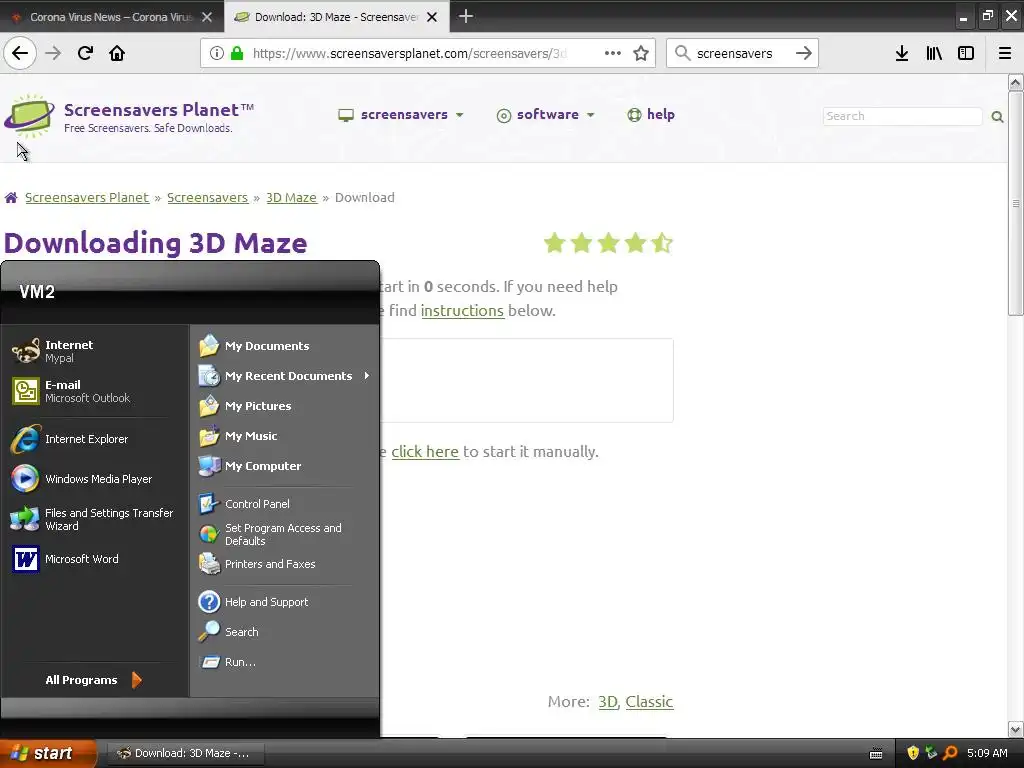1024x768 pixels.
Task: Open Windows Media Player
Action: [x=97, y=479]
